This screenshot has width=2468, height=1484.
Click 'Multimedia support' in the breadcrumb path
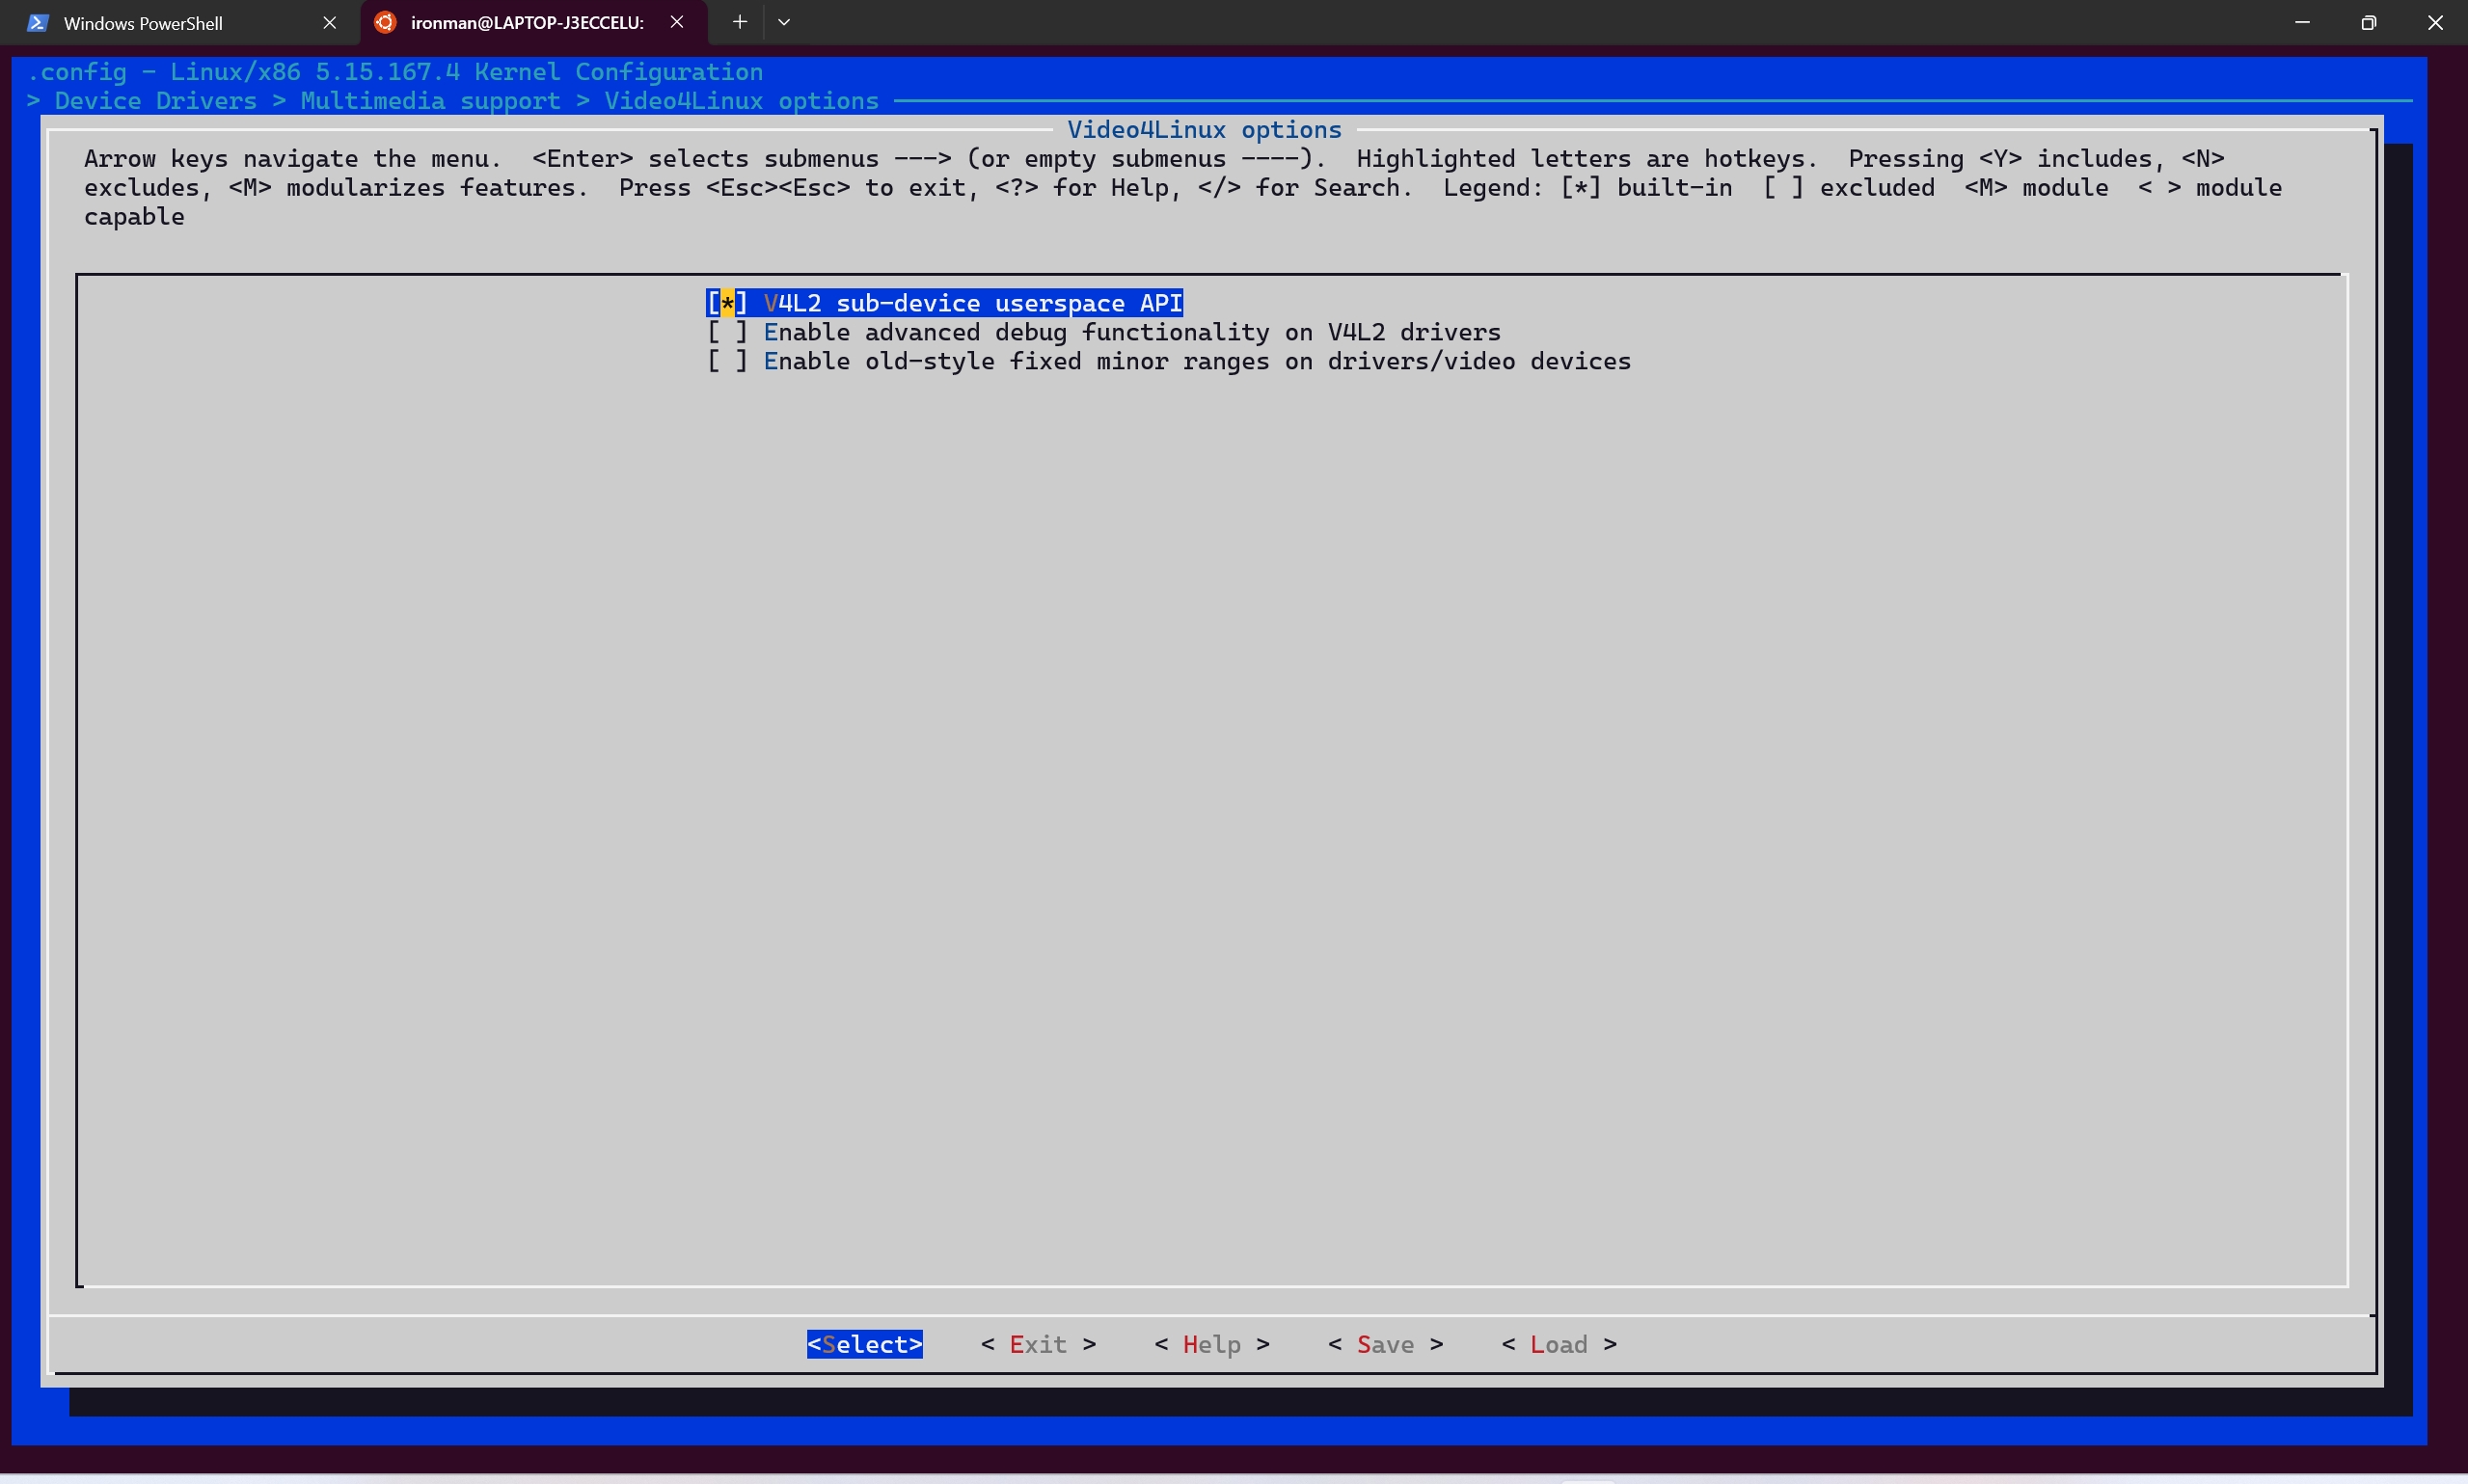coord(430,101)
